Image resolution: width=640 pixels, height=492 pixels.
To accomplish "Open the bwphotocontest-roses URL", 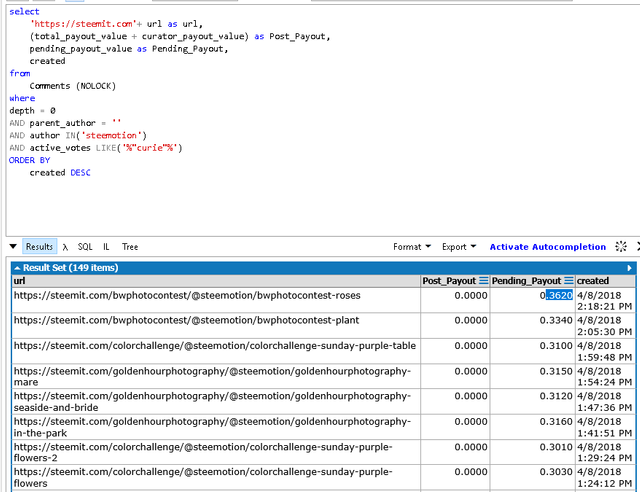I will (187, 295).
